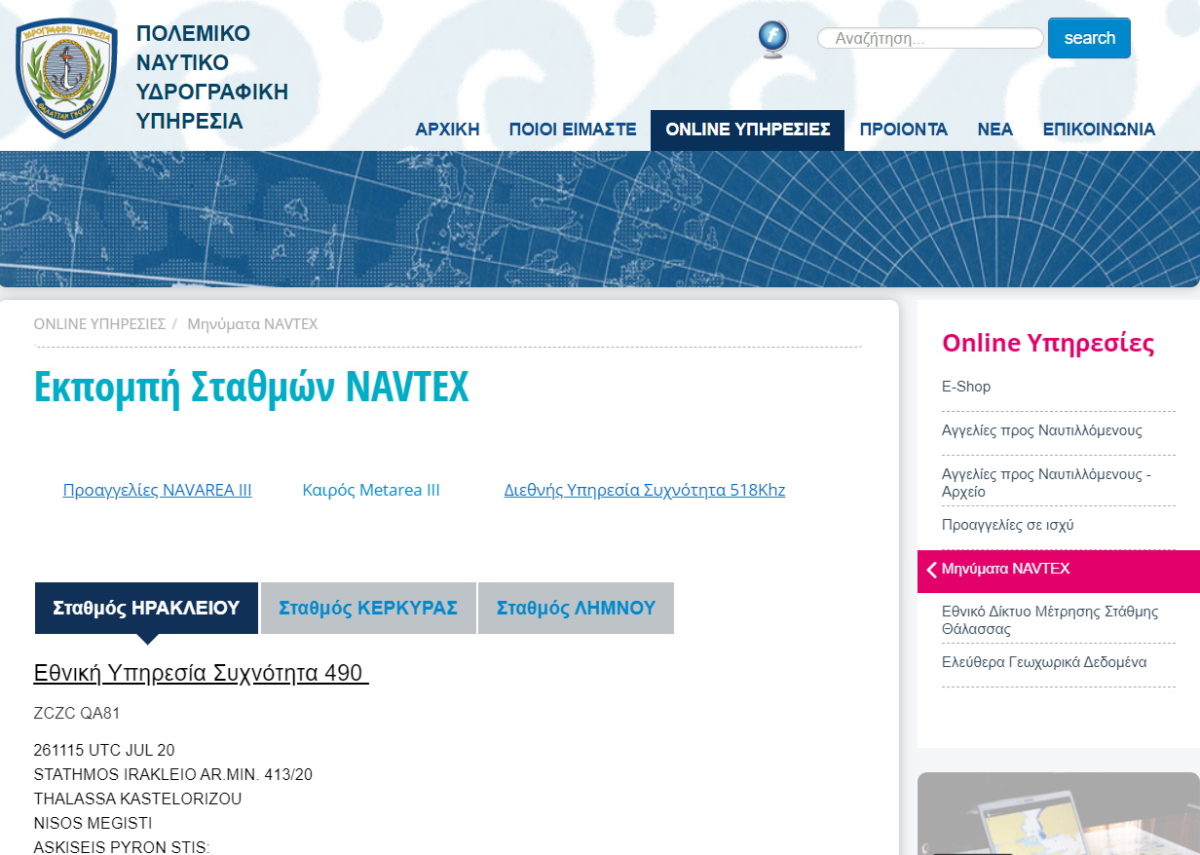This screenshot has height=855, width=1200.
Task: Open Διεθνής Υπηρεσία Συχνότητα 518Khz link
Action: (644, 490)
